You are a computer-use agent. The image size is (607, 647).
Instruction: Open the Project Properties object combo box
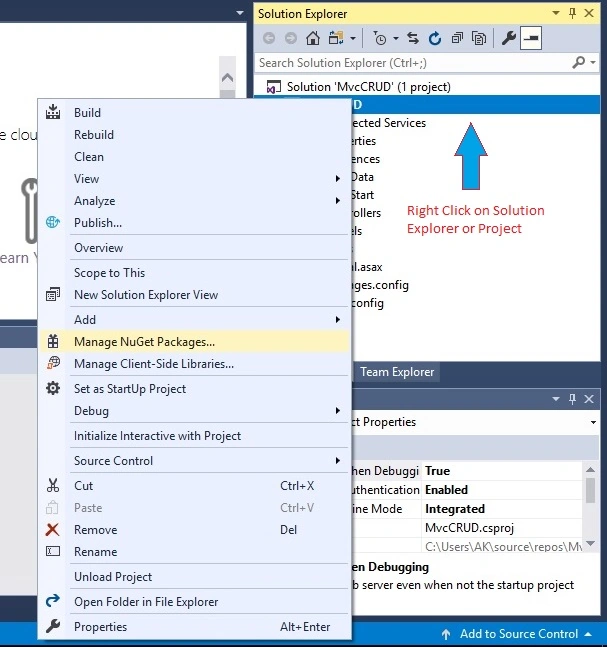click(x=475, y=422)
